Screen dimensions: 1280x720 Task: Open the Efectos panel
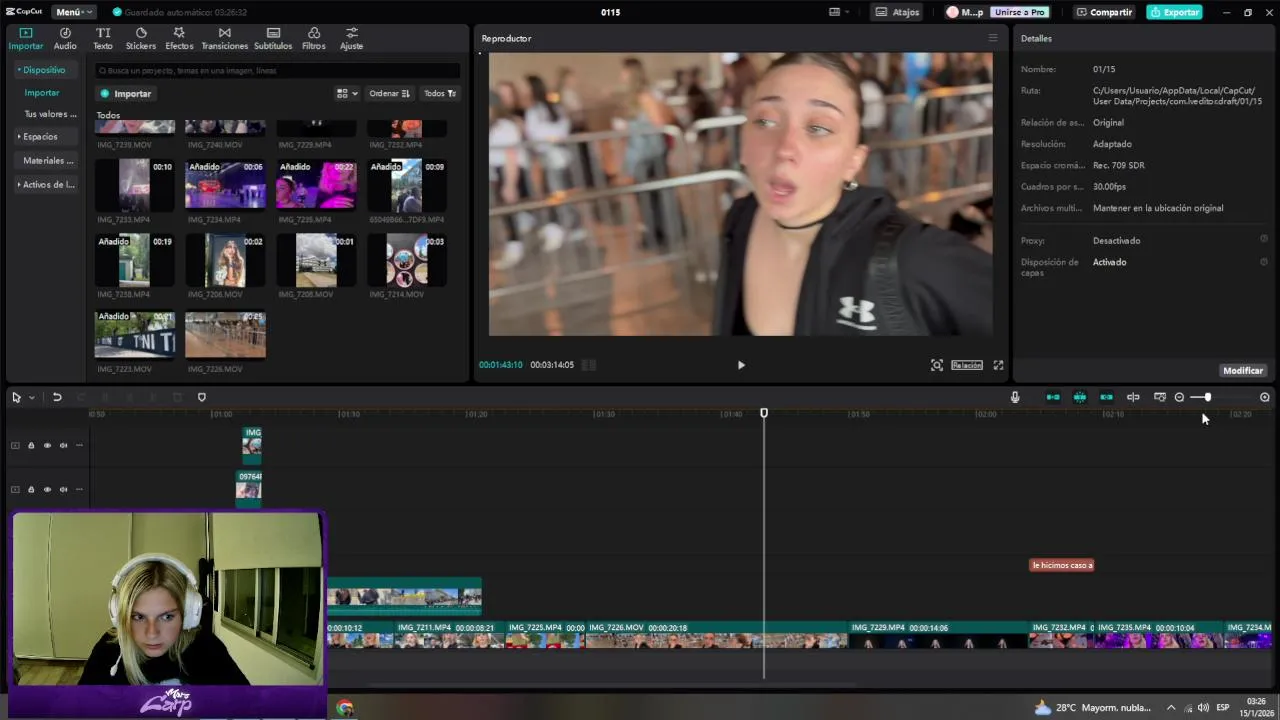click(x=179, y=38)
